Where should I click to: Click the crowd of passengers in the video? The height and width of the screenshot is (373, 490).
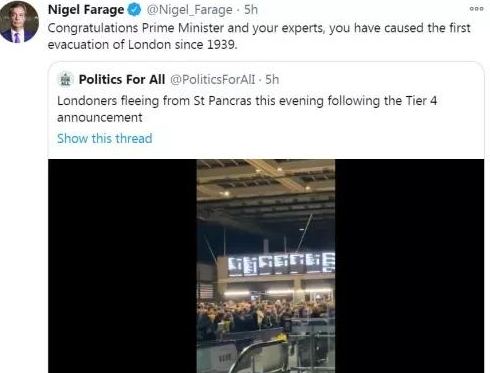[x=265, y=318]
